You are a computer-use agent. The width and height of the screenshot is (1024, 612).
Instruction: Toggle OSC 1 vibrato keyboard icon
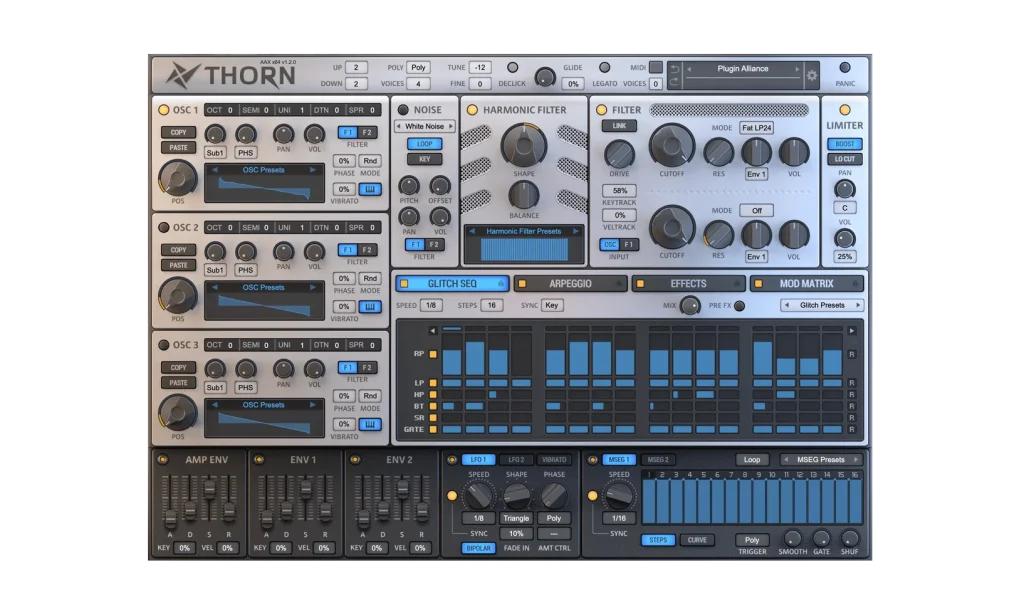click(x=370, y=189)
